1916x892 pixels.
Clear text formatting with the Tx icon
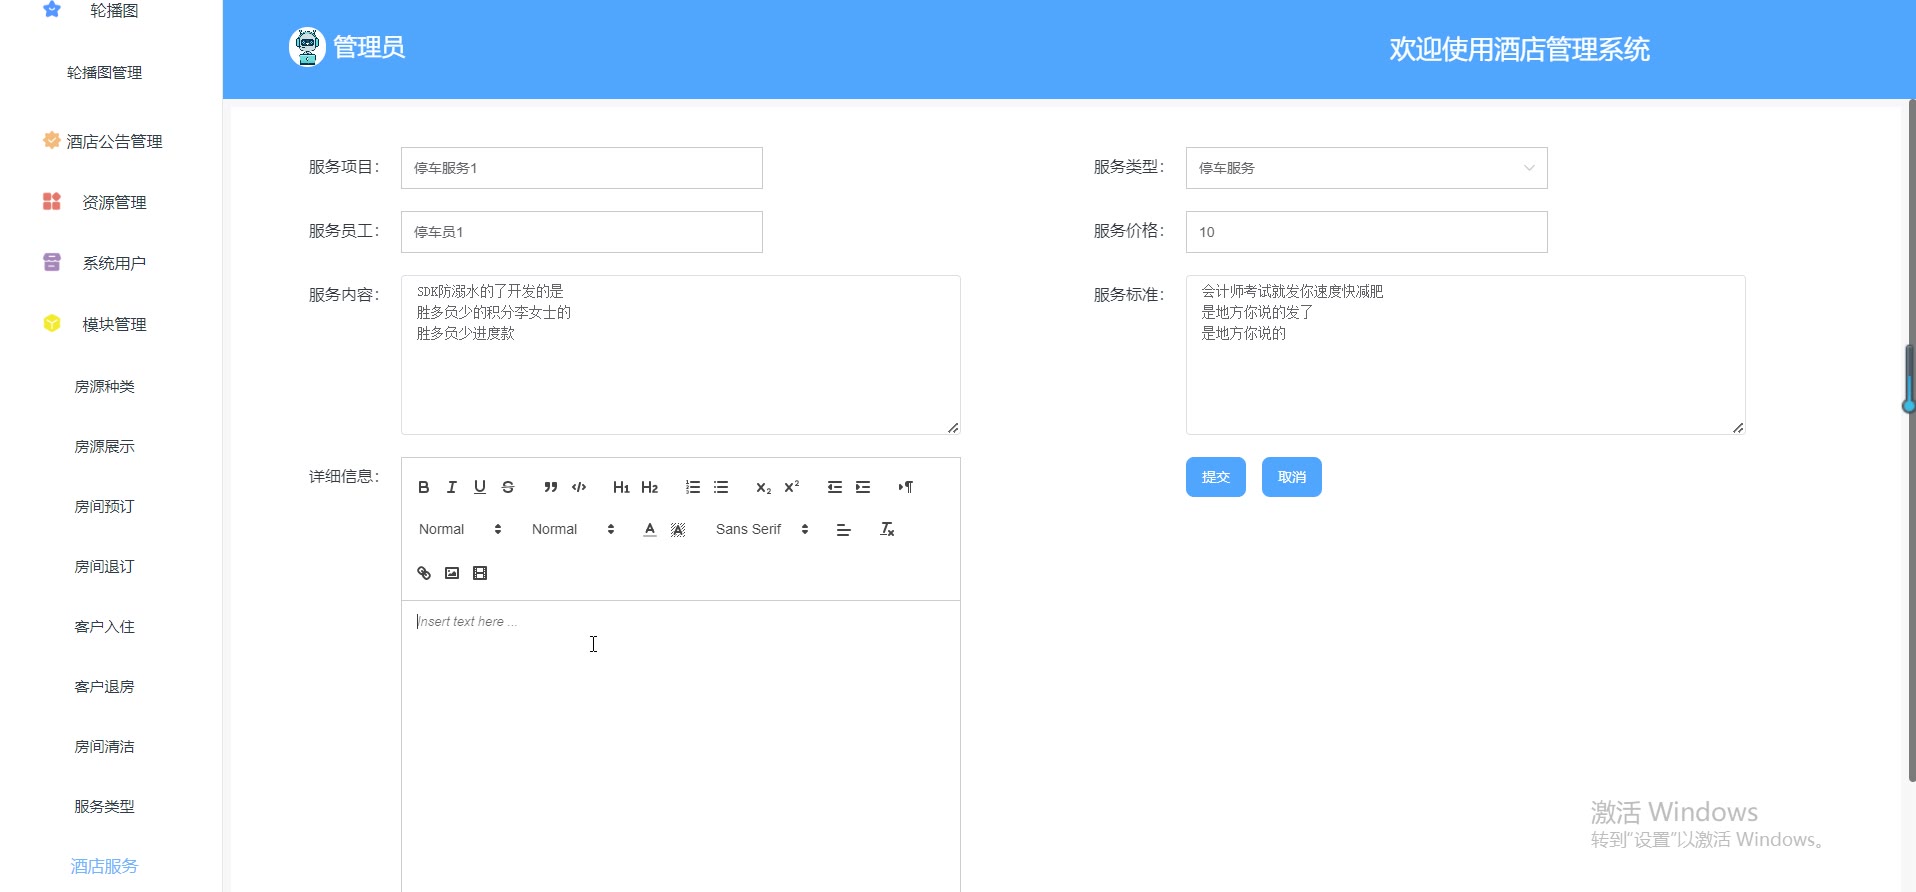click(887, 529)
